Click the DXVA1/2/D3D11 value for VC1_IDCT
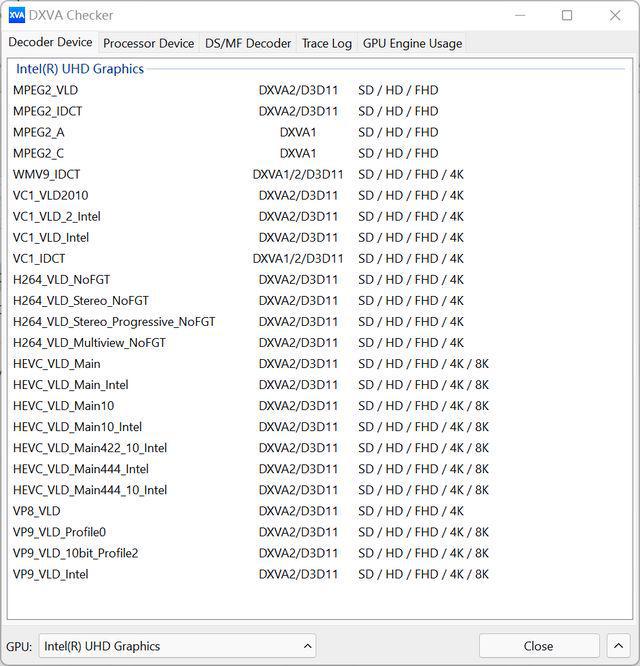The height and width of the screenshot is (666, 640). (298, 259)
